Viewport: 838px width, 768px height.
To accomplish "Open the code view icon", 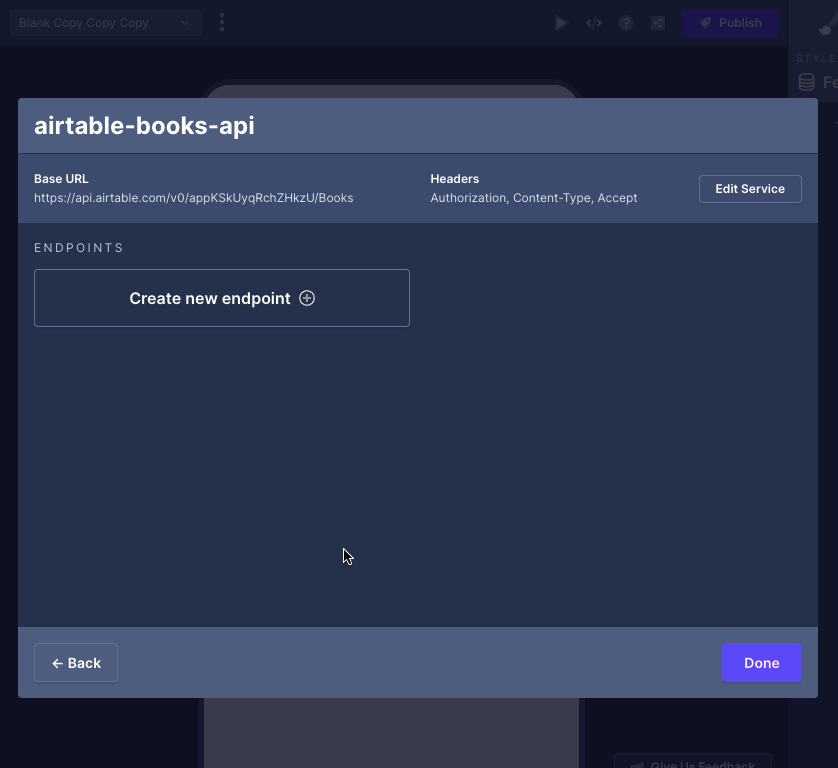I will 594,23.
